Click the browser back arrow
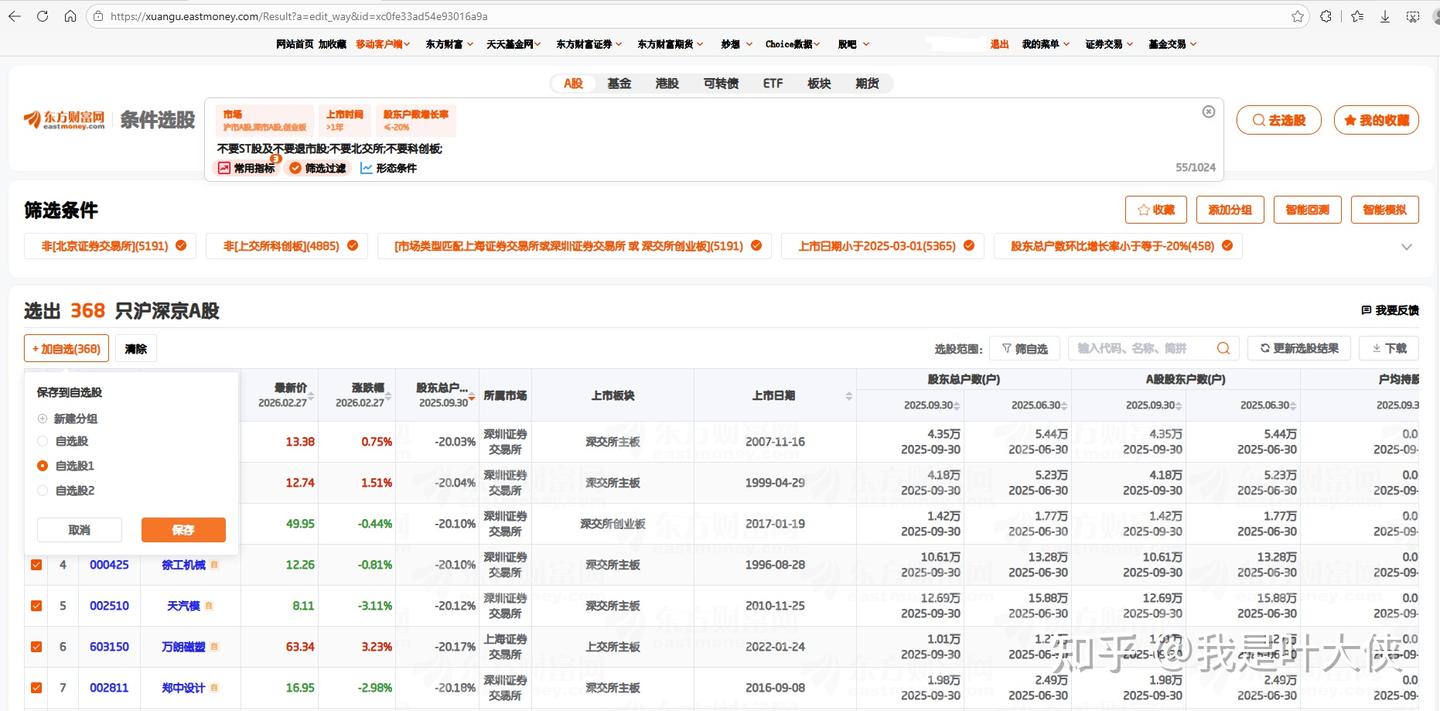This screenshot has height=711, width=1440. 14,16
